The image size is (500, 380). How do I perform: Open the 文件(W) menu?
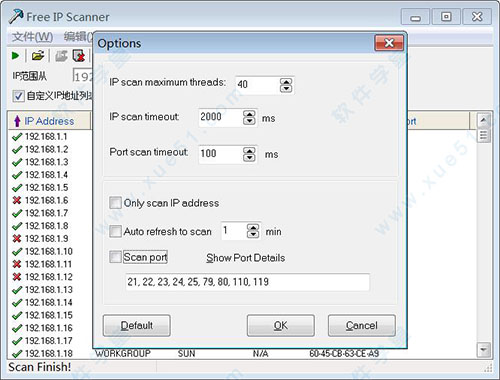(x=32, y=37)
